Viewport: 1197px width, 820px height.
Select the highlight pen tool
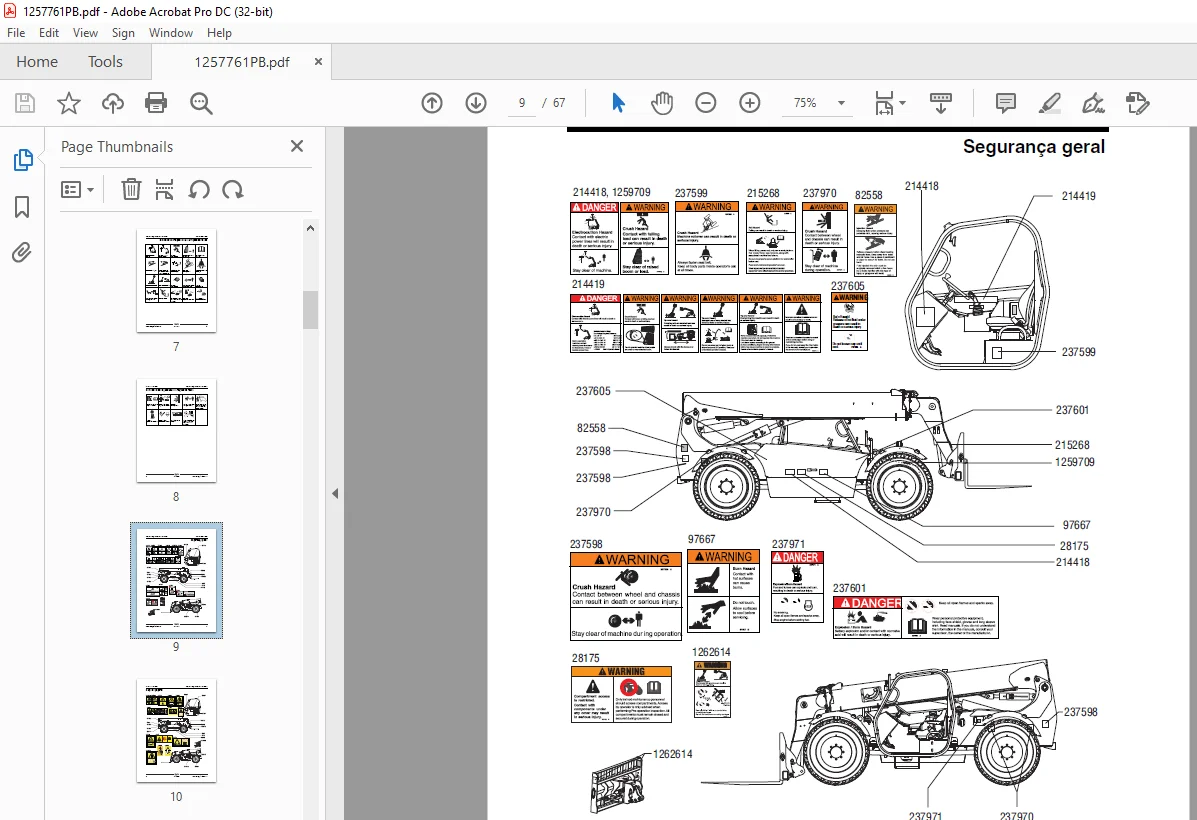[x=1050, y=103]
